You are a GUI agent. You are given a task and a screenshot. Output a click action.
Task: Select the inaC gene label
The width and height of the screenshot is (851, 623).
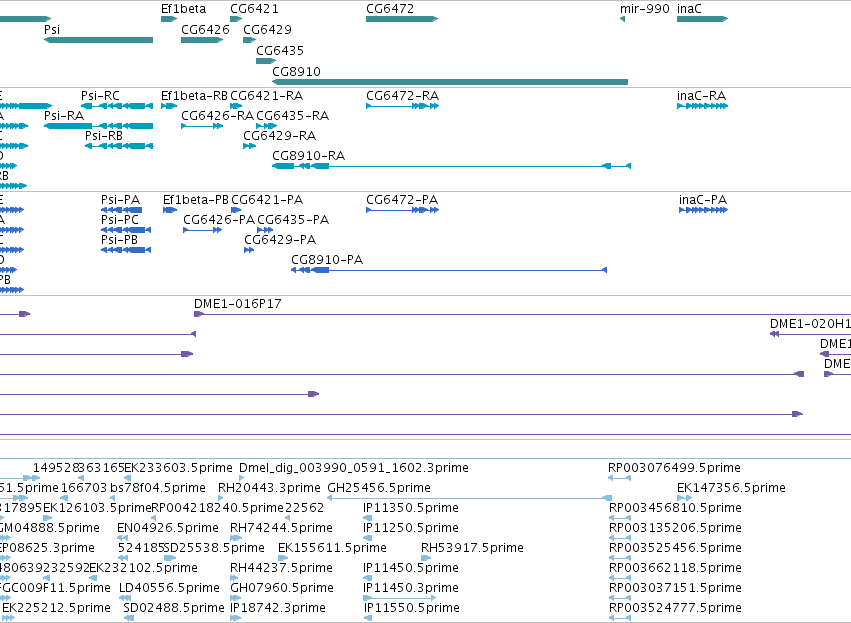point(689,9)
